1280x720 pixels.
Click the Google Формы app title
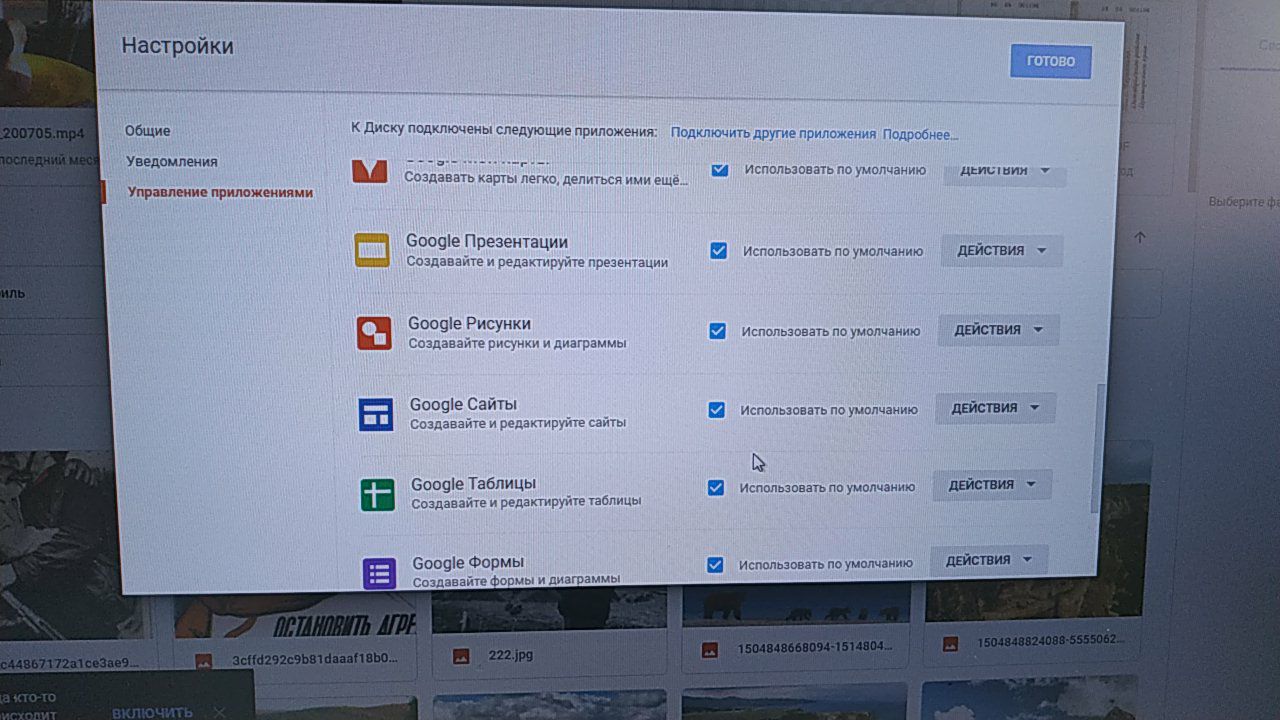pyautogui.click(x=468, y=563)
